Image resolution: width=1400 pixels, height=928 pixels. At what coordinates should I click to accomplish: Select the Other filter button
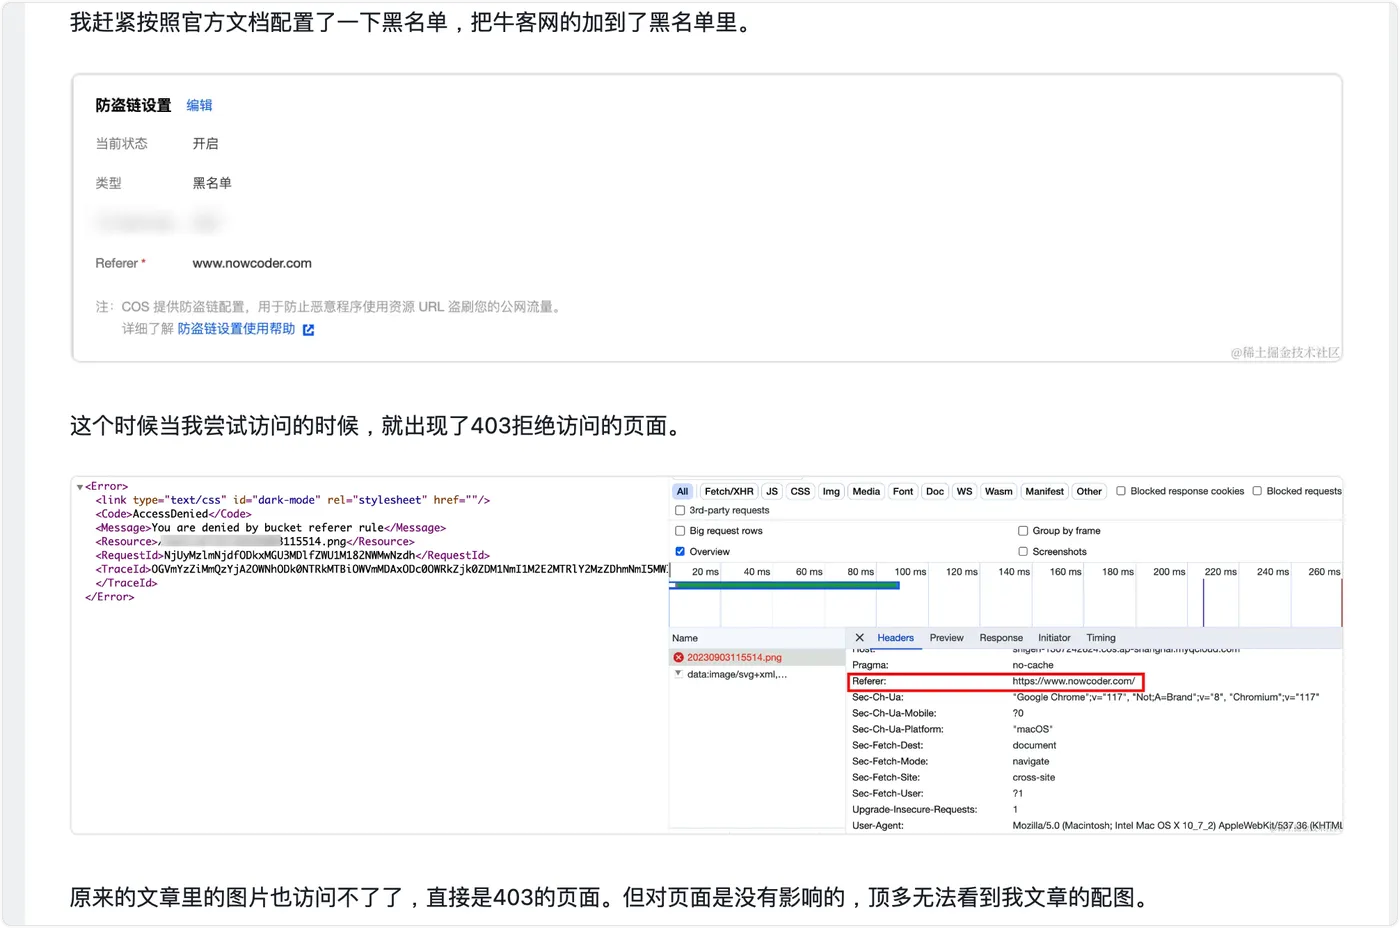click(1089, 491)
